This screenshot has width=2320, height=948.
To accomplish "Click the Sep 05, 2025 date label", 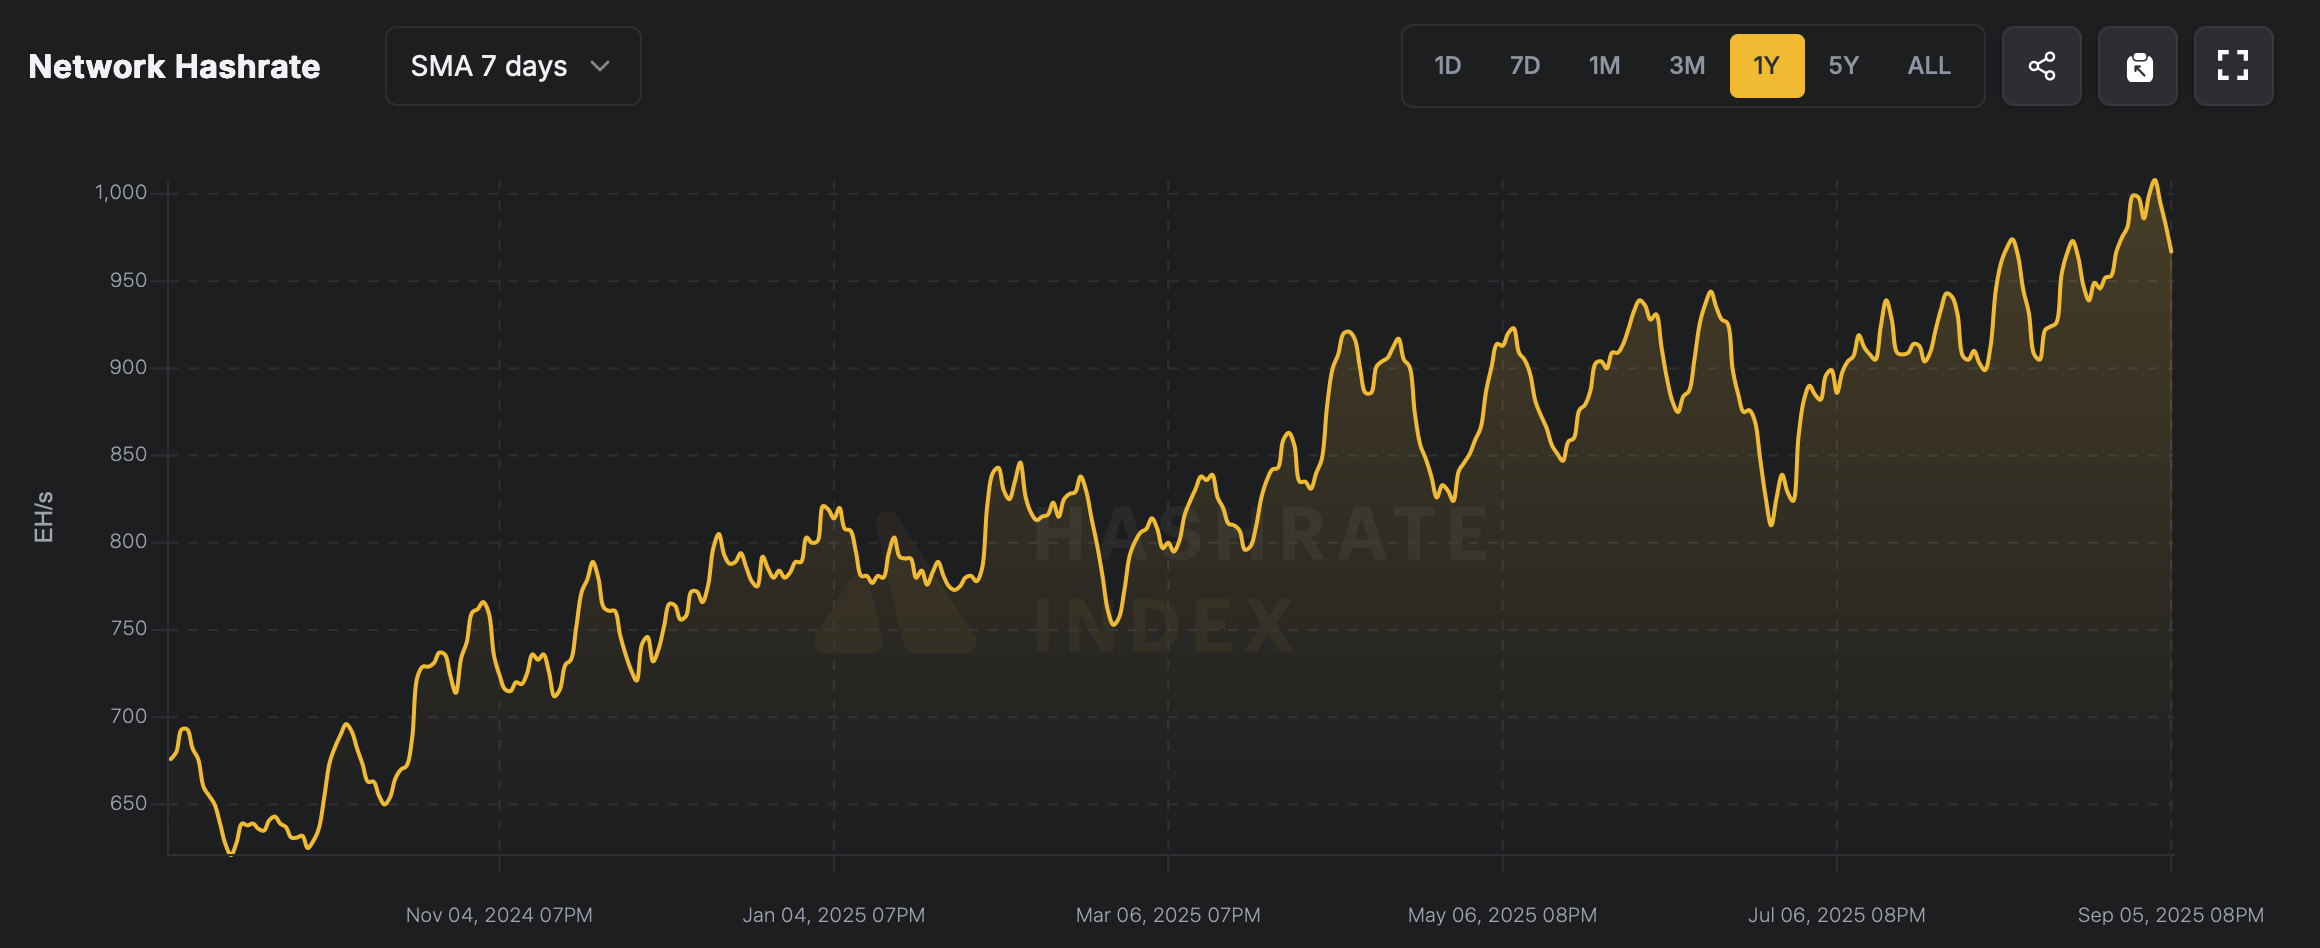I will point(2170,915).
